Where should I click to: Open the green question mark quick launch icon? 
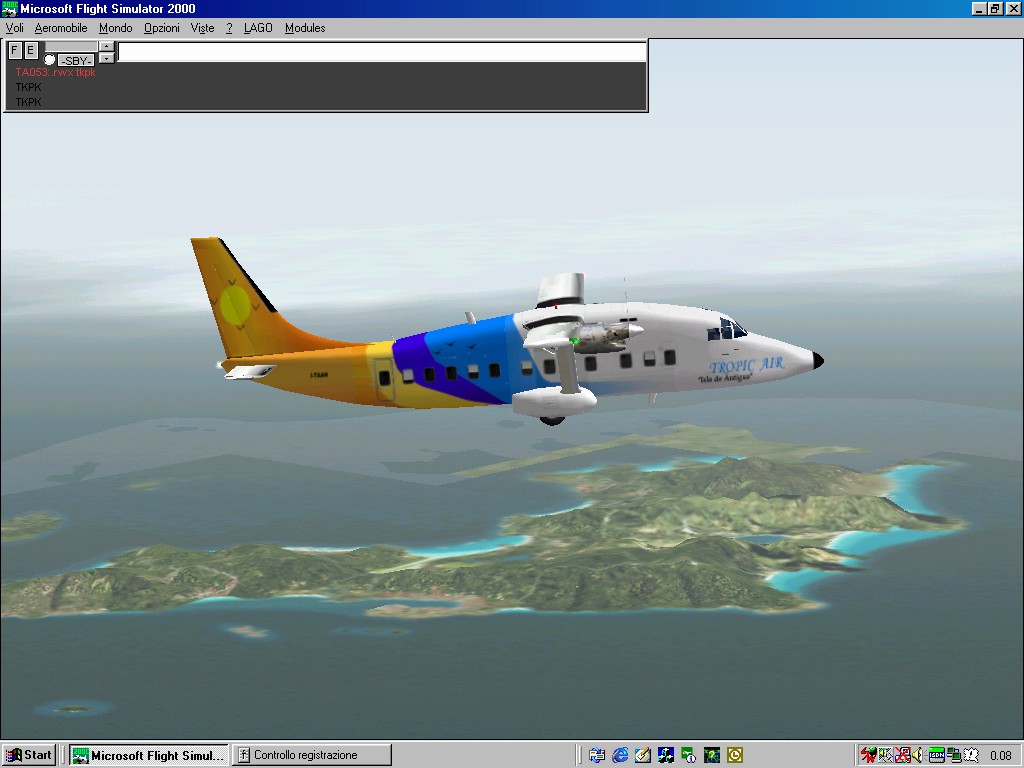[711, 756]
